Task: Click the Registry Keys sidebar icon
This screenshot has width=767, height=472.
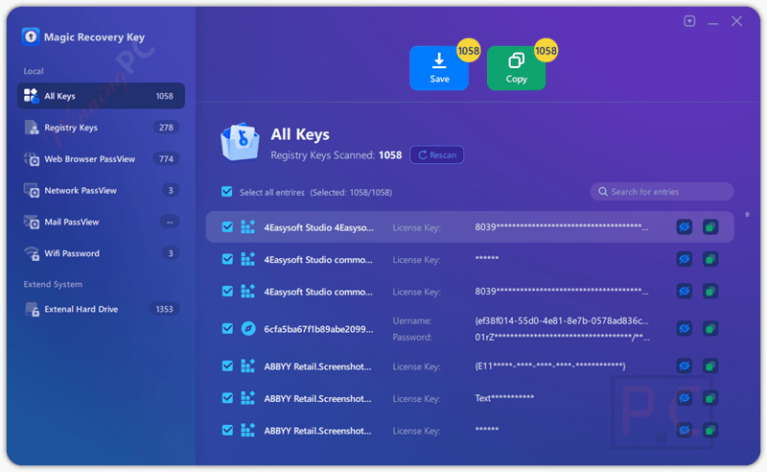Action: tap(31, 128)
